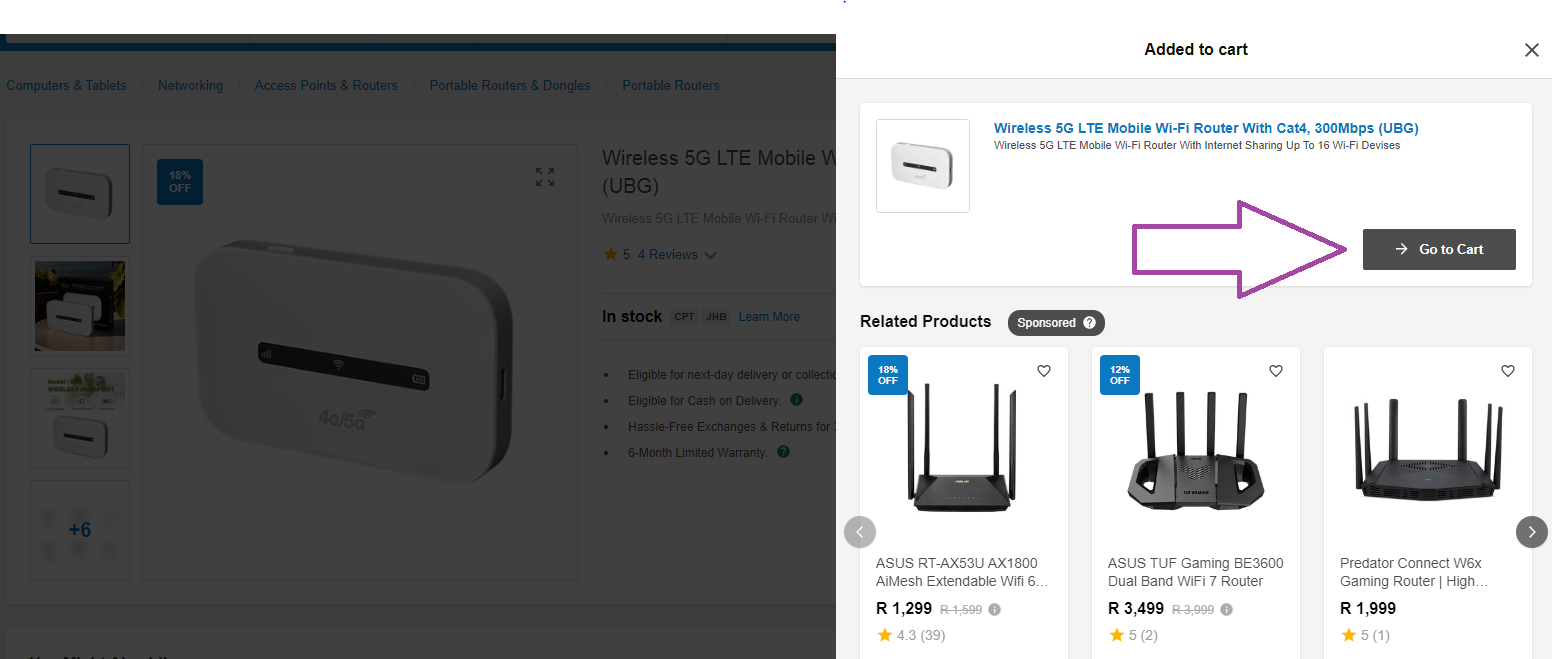Click the 5 (2) rating
Viewport: 1552px width, 659px height.
[x=1133, y=635]
